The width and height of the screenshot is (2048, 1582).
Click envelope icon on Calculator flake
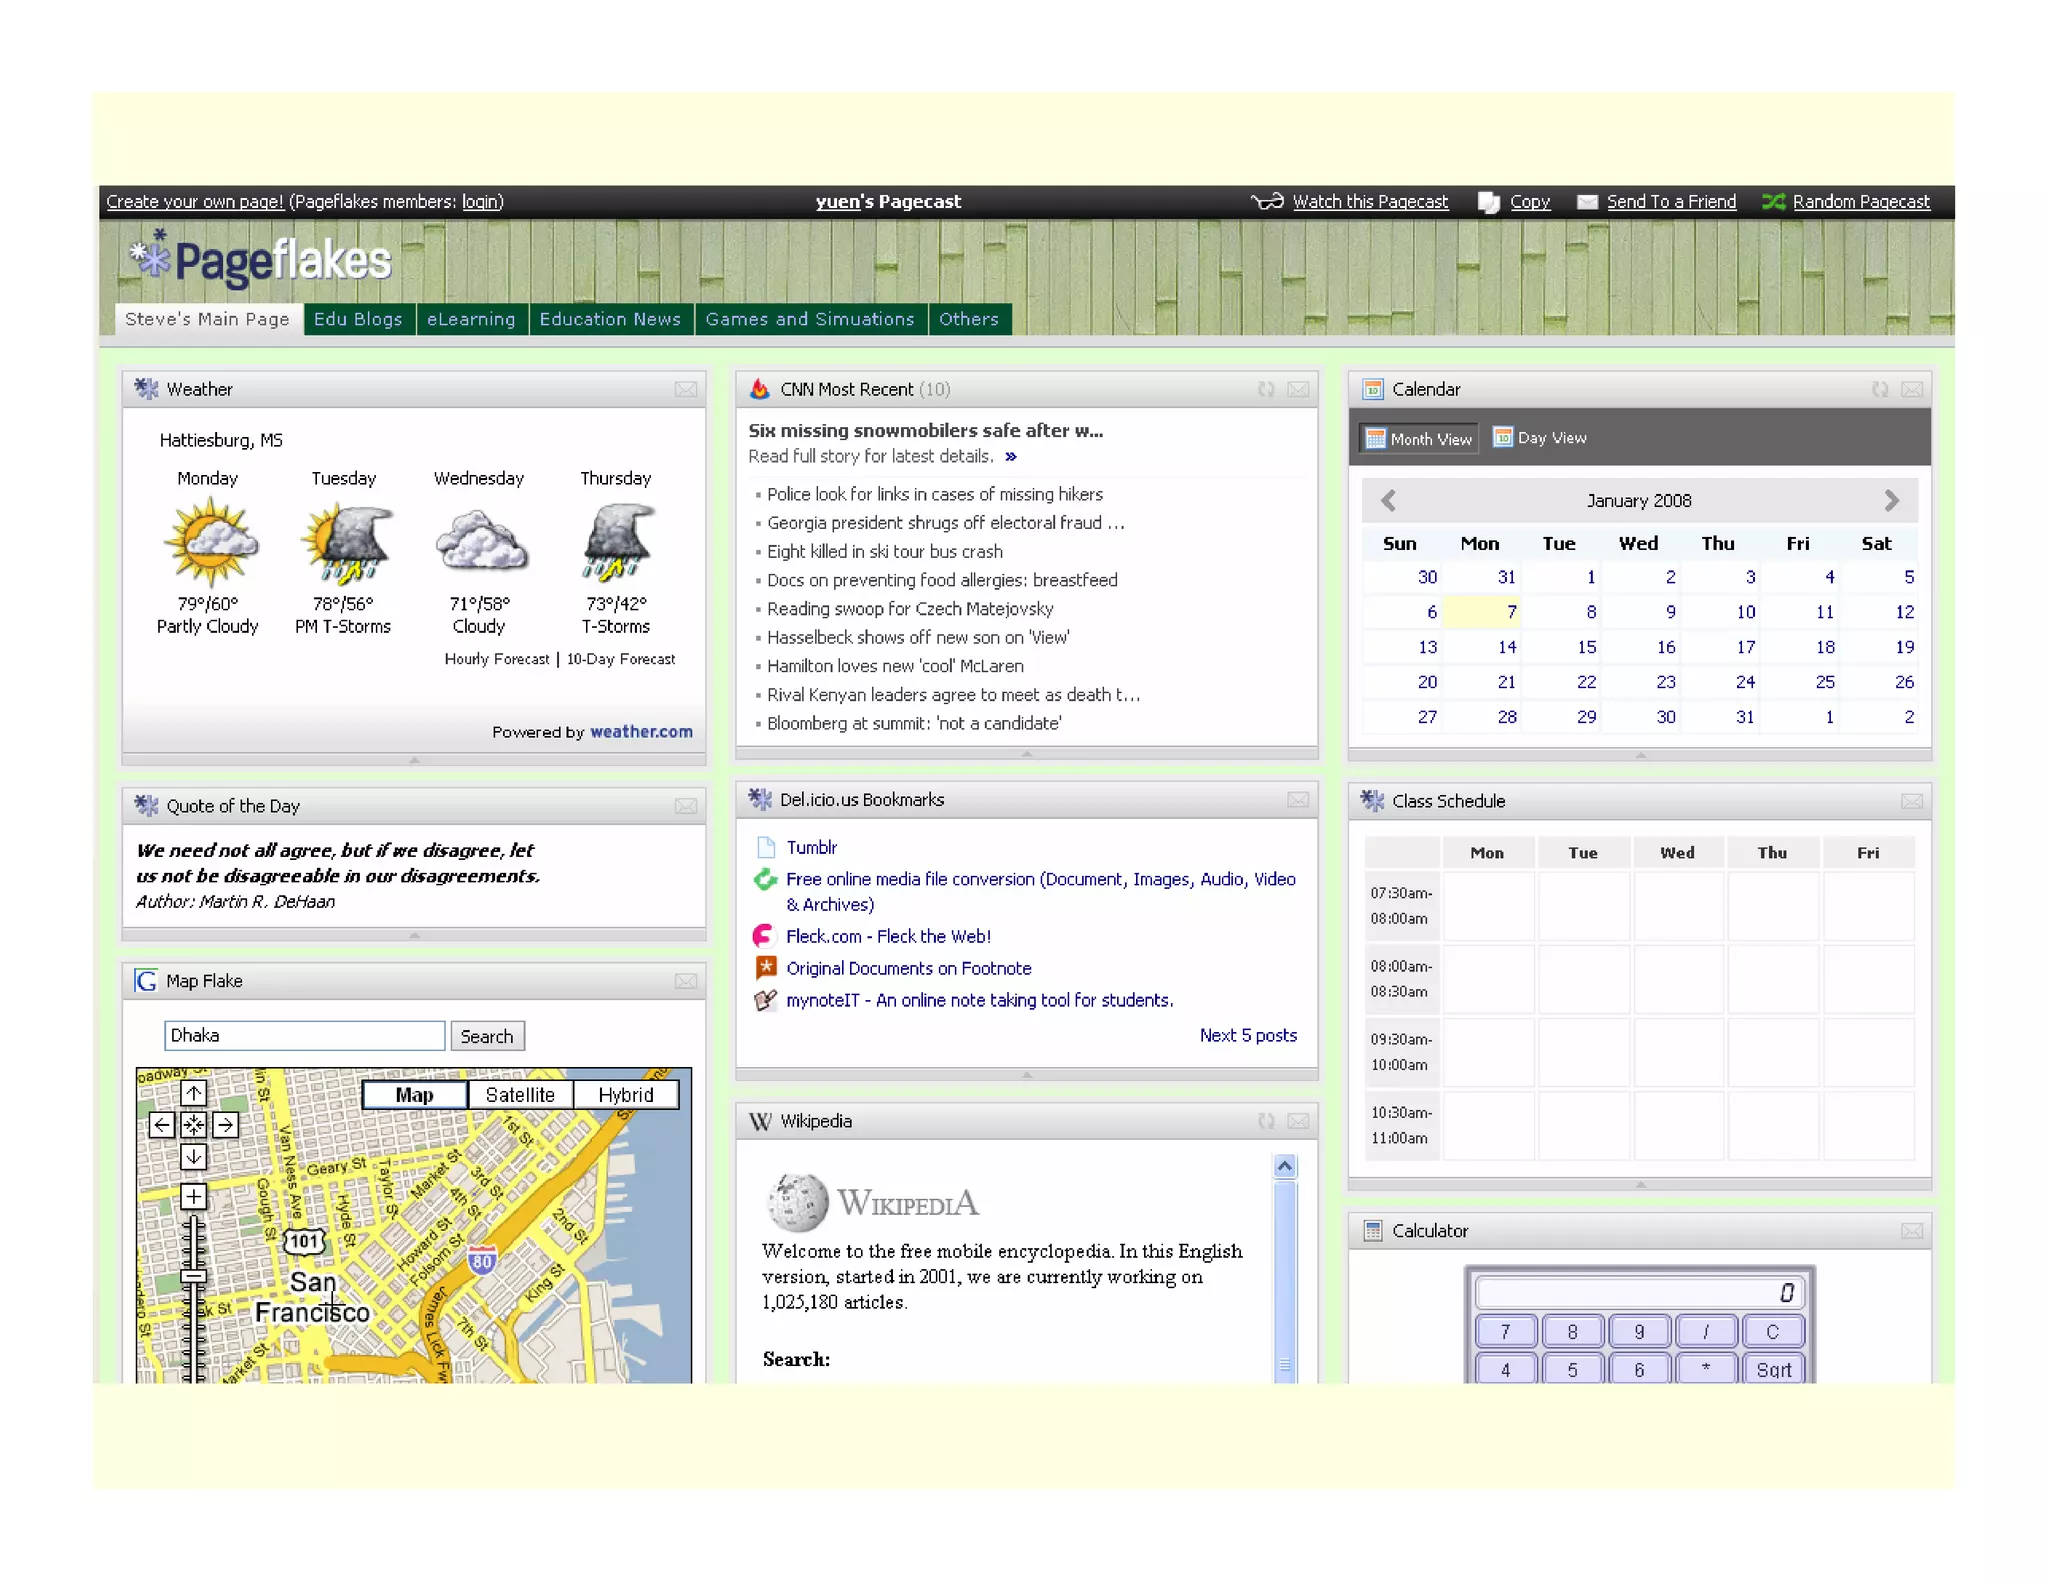coord(1912,1231)
